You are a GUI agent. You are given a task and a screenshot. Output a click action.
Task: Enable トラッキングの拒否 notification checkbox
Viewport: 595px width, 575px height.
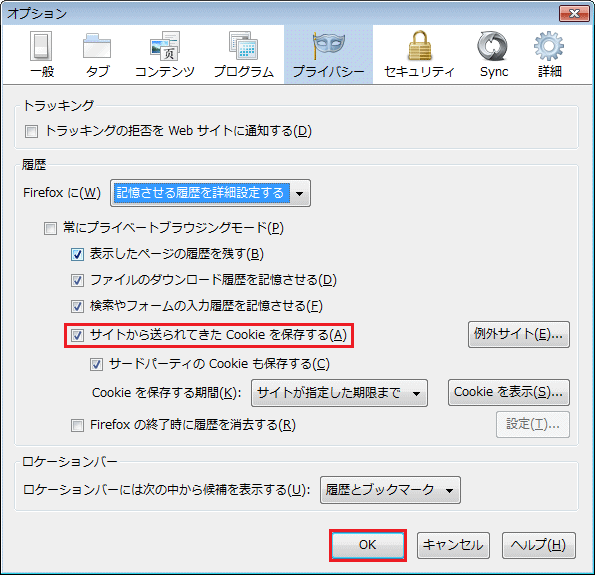[31, 132]
